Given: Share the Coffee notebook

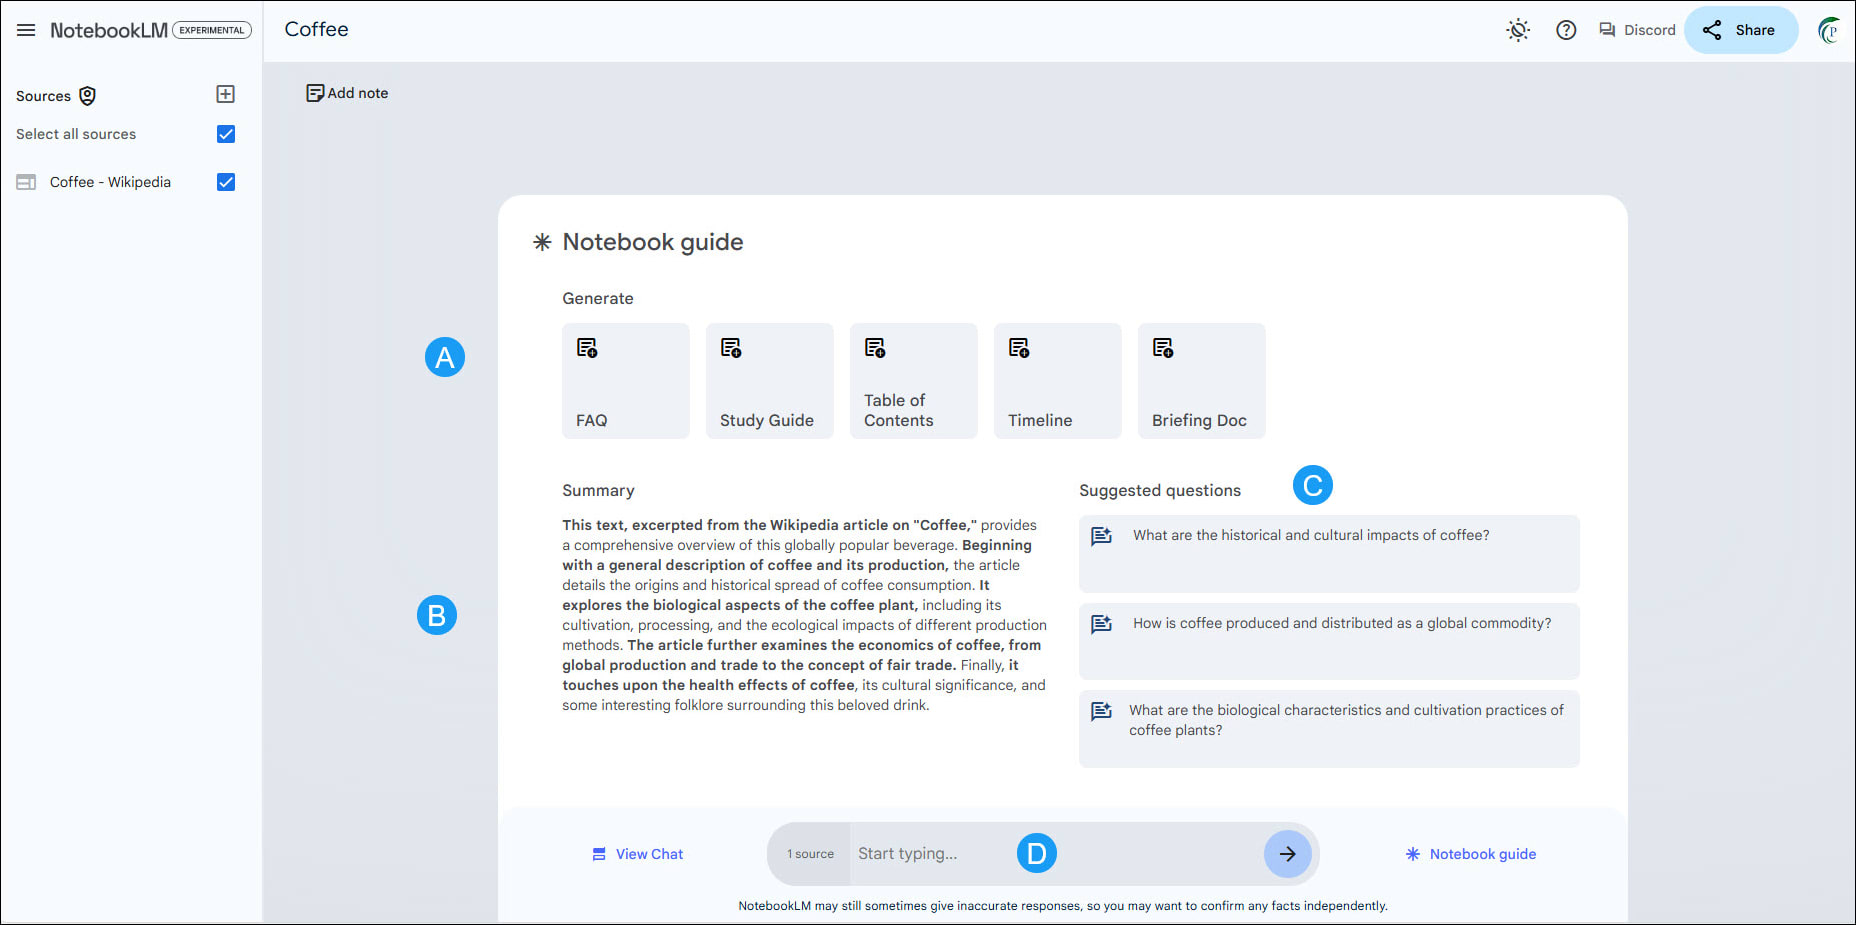Looking at the screenshot, I should click(x=1741, y=29).
